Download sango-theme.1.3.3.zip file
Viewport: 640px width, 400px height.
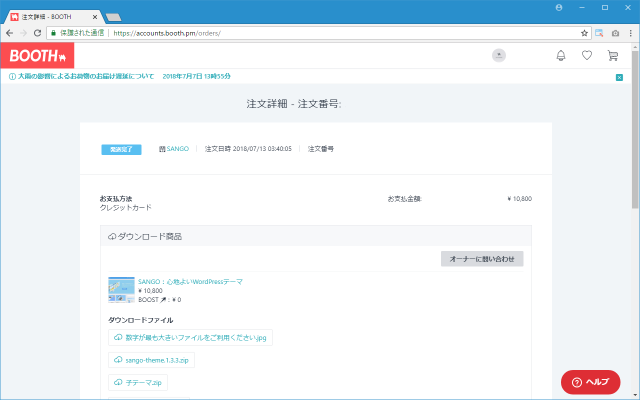(x=151, y=360)
